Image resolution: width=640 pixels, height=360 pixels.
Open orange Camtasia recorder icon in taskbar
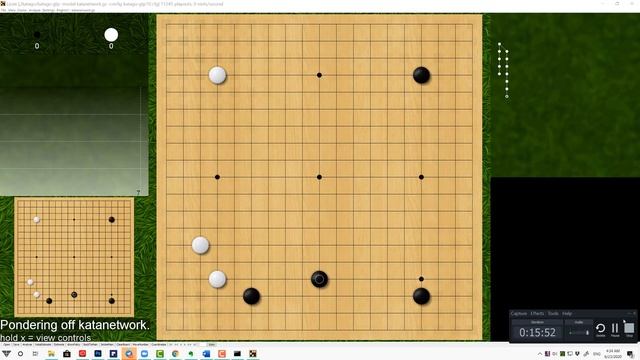point(222,353)
